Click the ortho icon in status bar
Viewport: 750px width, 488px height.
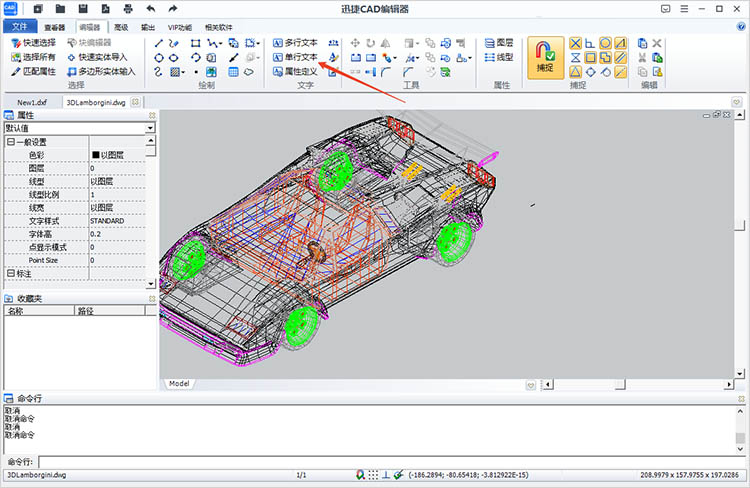click(386, 475)
